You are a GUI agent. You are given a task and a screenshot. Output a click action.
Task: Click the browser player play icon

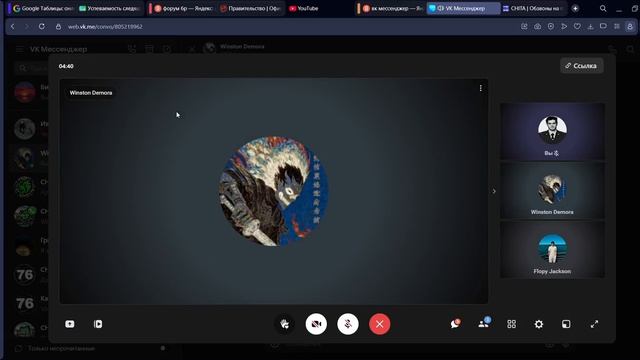click(564, 27)
